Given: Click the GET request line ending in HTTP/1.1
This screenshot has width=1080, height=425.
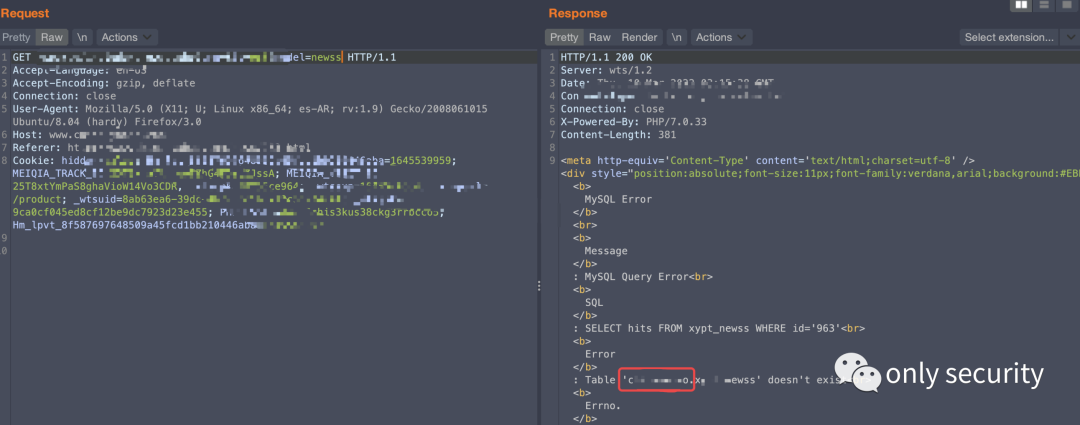Looking at the screenshot, I should [205, 57].
